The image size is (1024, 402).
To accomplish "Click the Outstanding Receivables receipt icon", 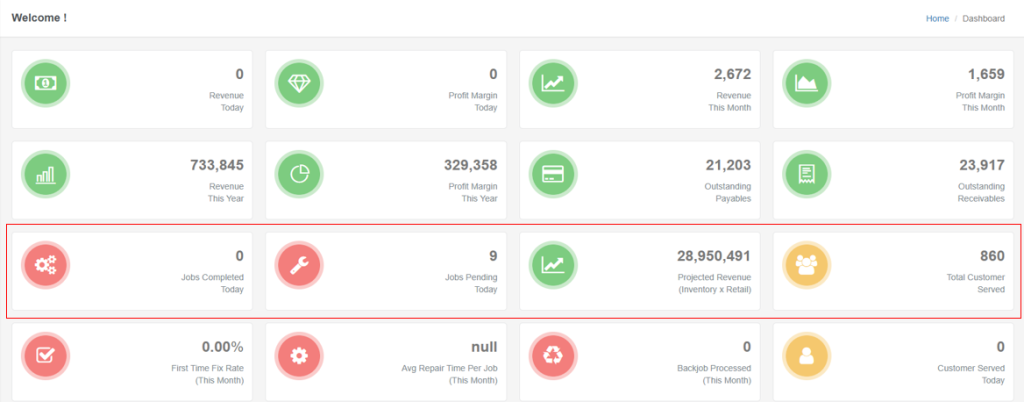I will tap(806, 175).
